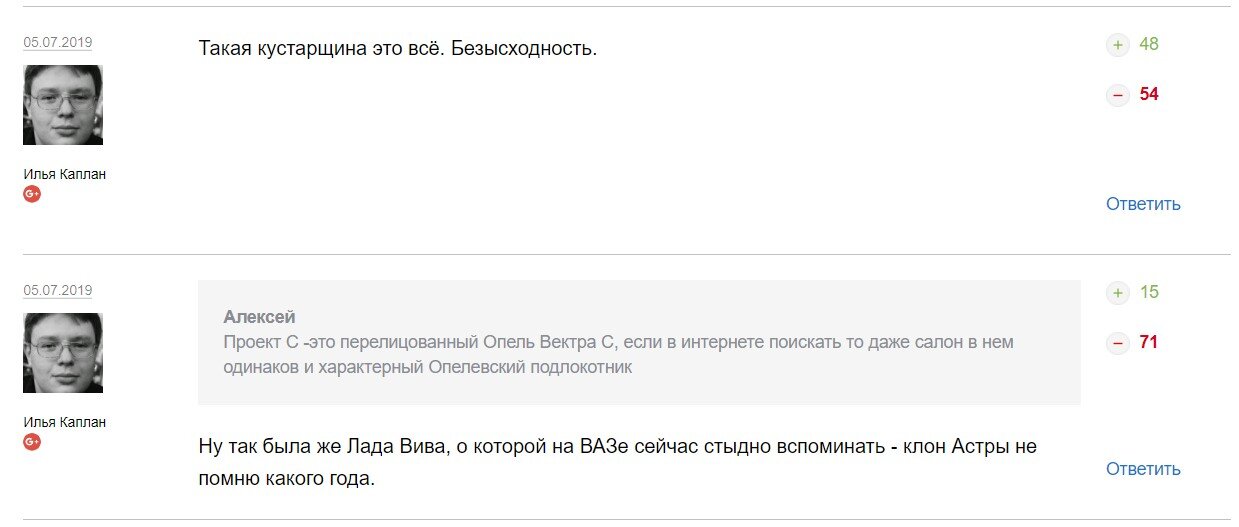
Task: Select the red 71 downvote count
Action: (x=1149, y=342)
